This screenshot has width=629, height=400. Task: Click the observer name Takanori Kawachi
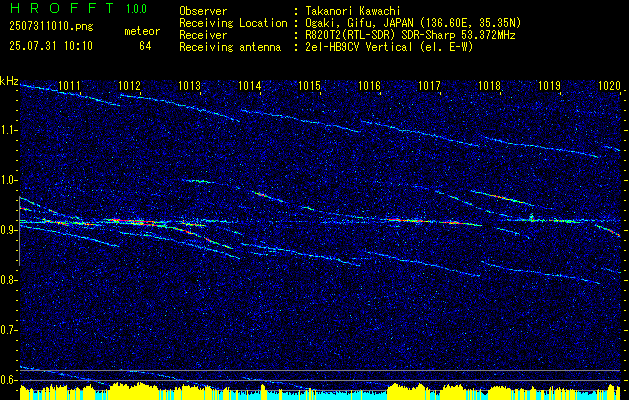(x=353, y=11)
